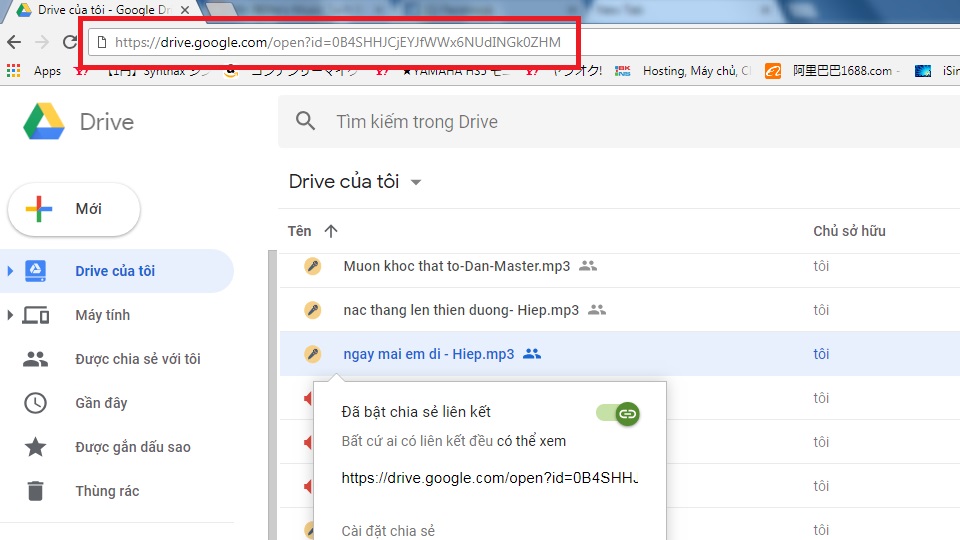This screenshot has width=960, height=540.
Task: Click the starred star icon
Action: coord(36,446)
